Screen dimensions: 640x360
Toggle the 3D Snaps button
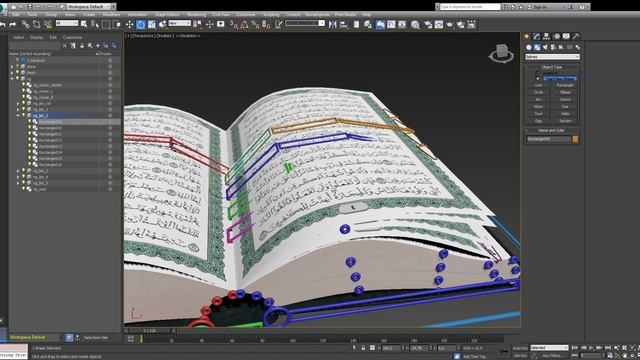(x=234, y=25)
